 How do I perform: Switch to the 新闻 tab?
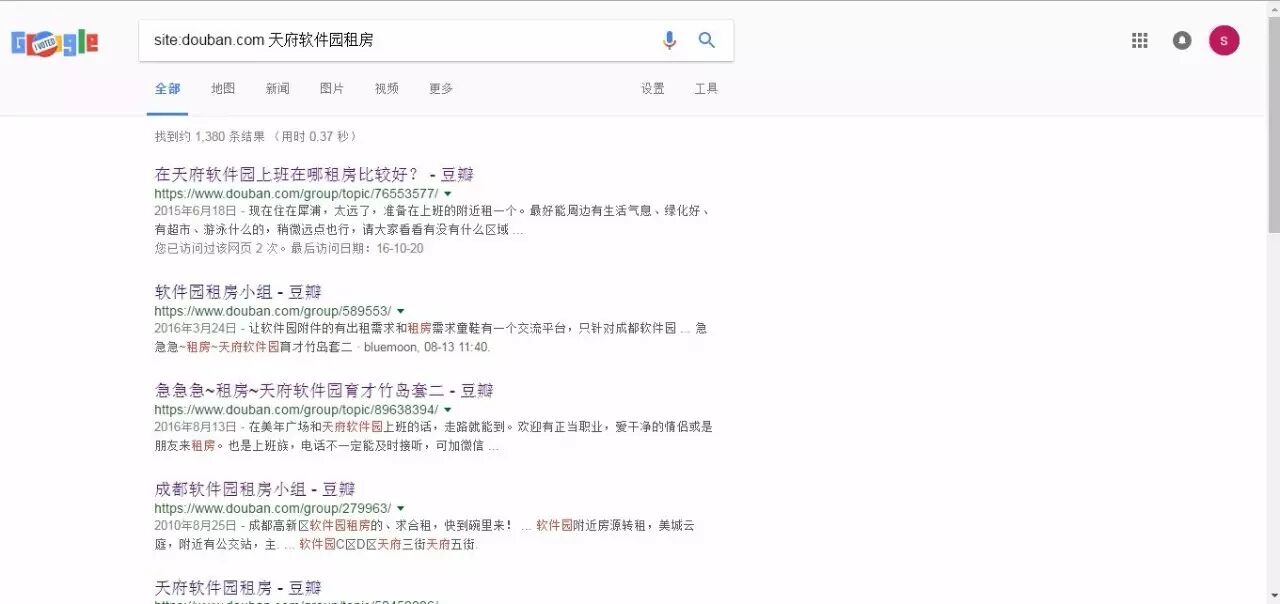pyautogui.click(x=277, y=89)
